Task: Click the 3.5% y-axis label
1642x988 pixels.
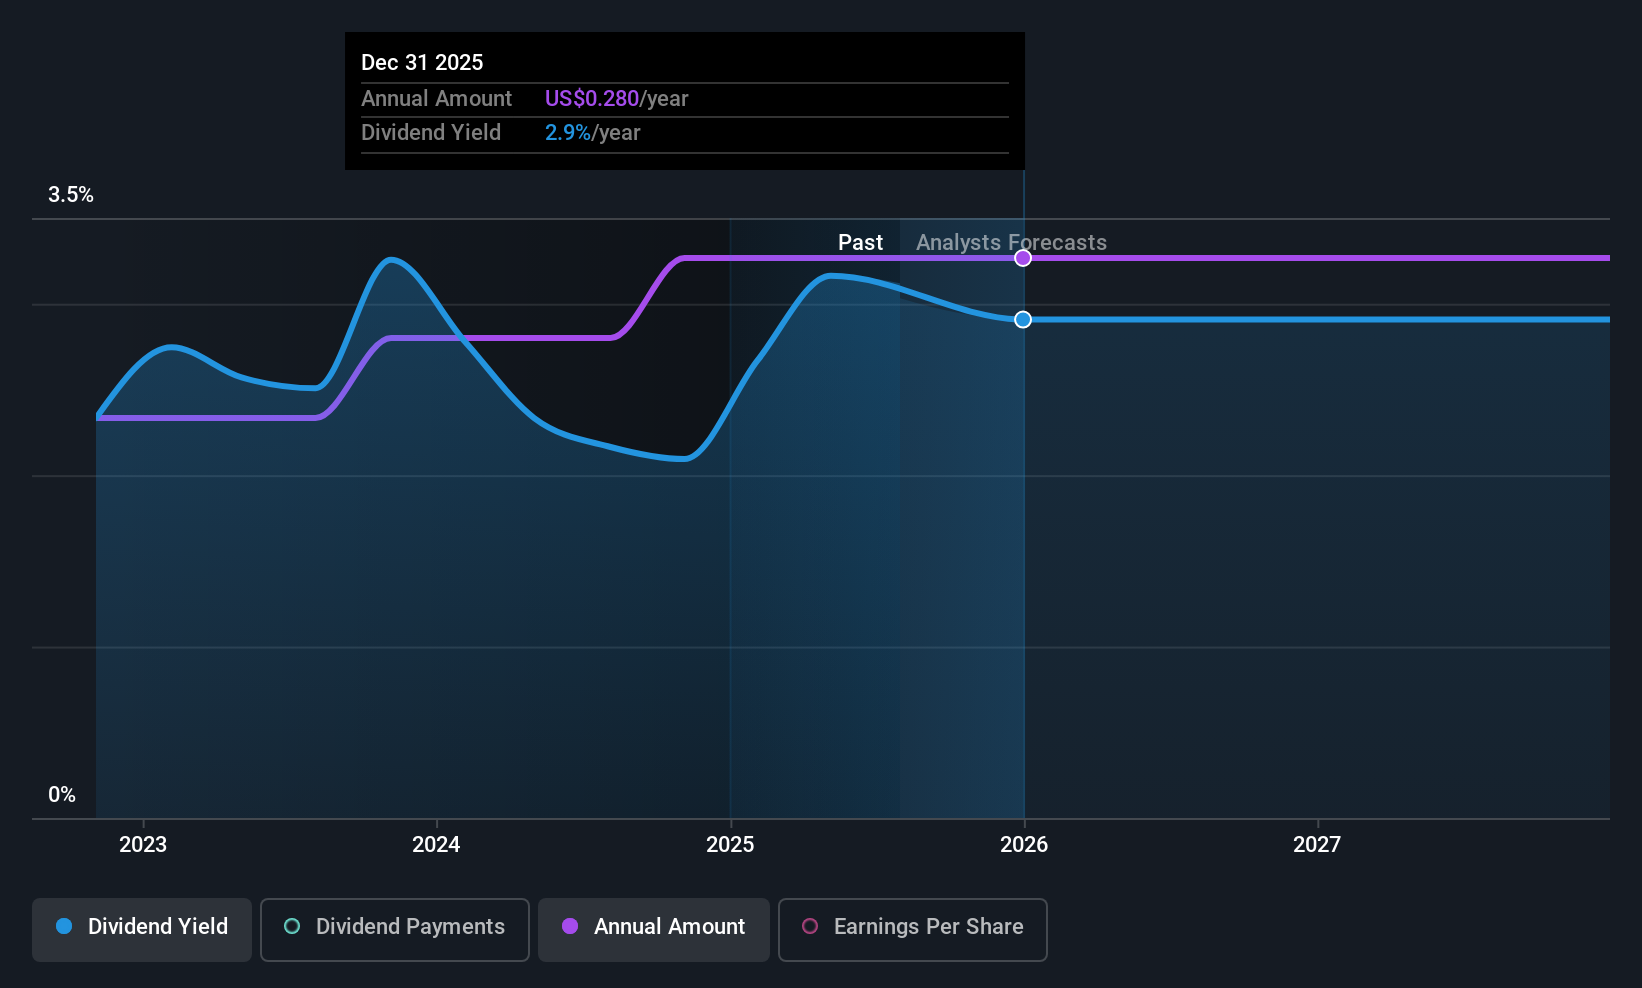Action: click(x=71, y=194)
